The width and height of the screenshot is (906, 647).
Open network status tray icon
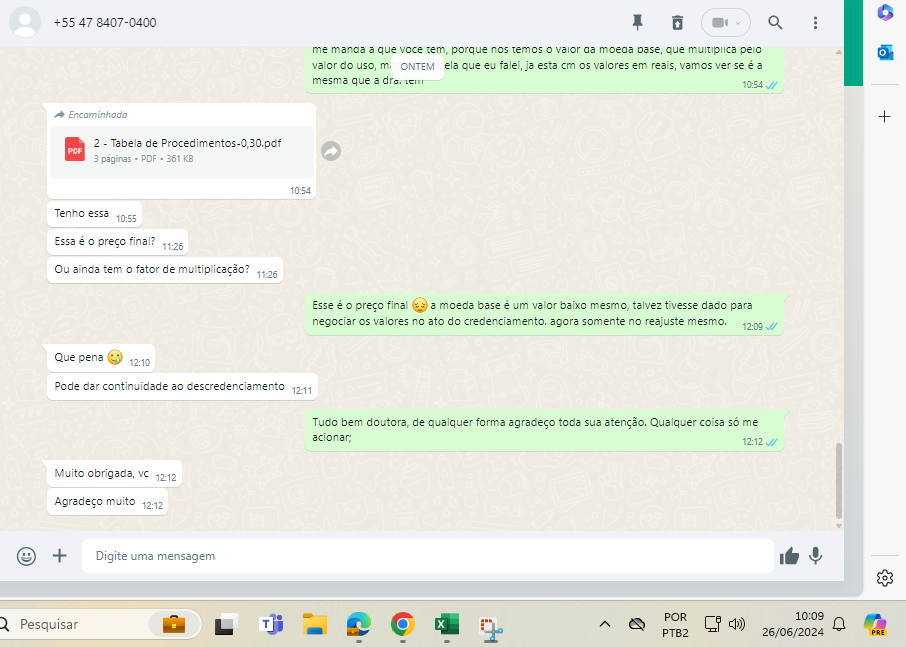(x=713, y=624)
